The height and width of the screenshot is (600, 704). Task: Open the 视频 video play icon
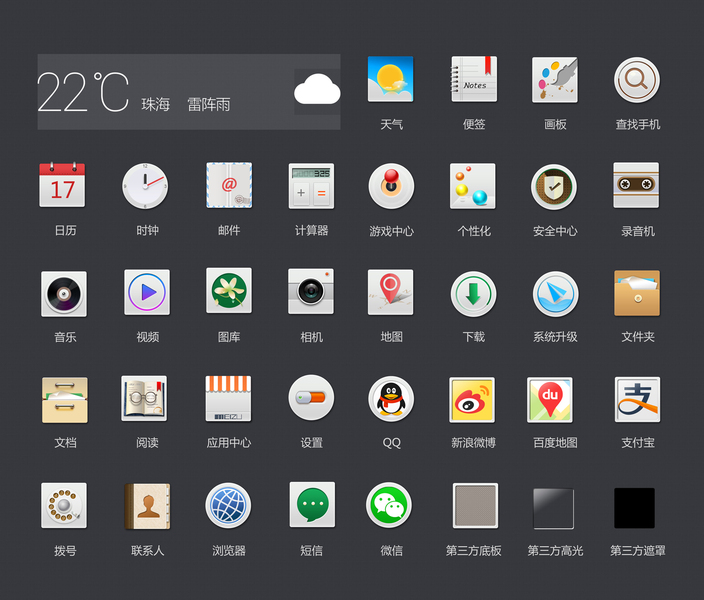[147, 292]
